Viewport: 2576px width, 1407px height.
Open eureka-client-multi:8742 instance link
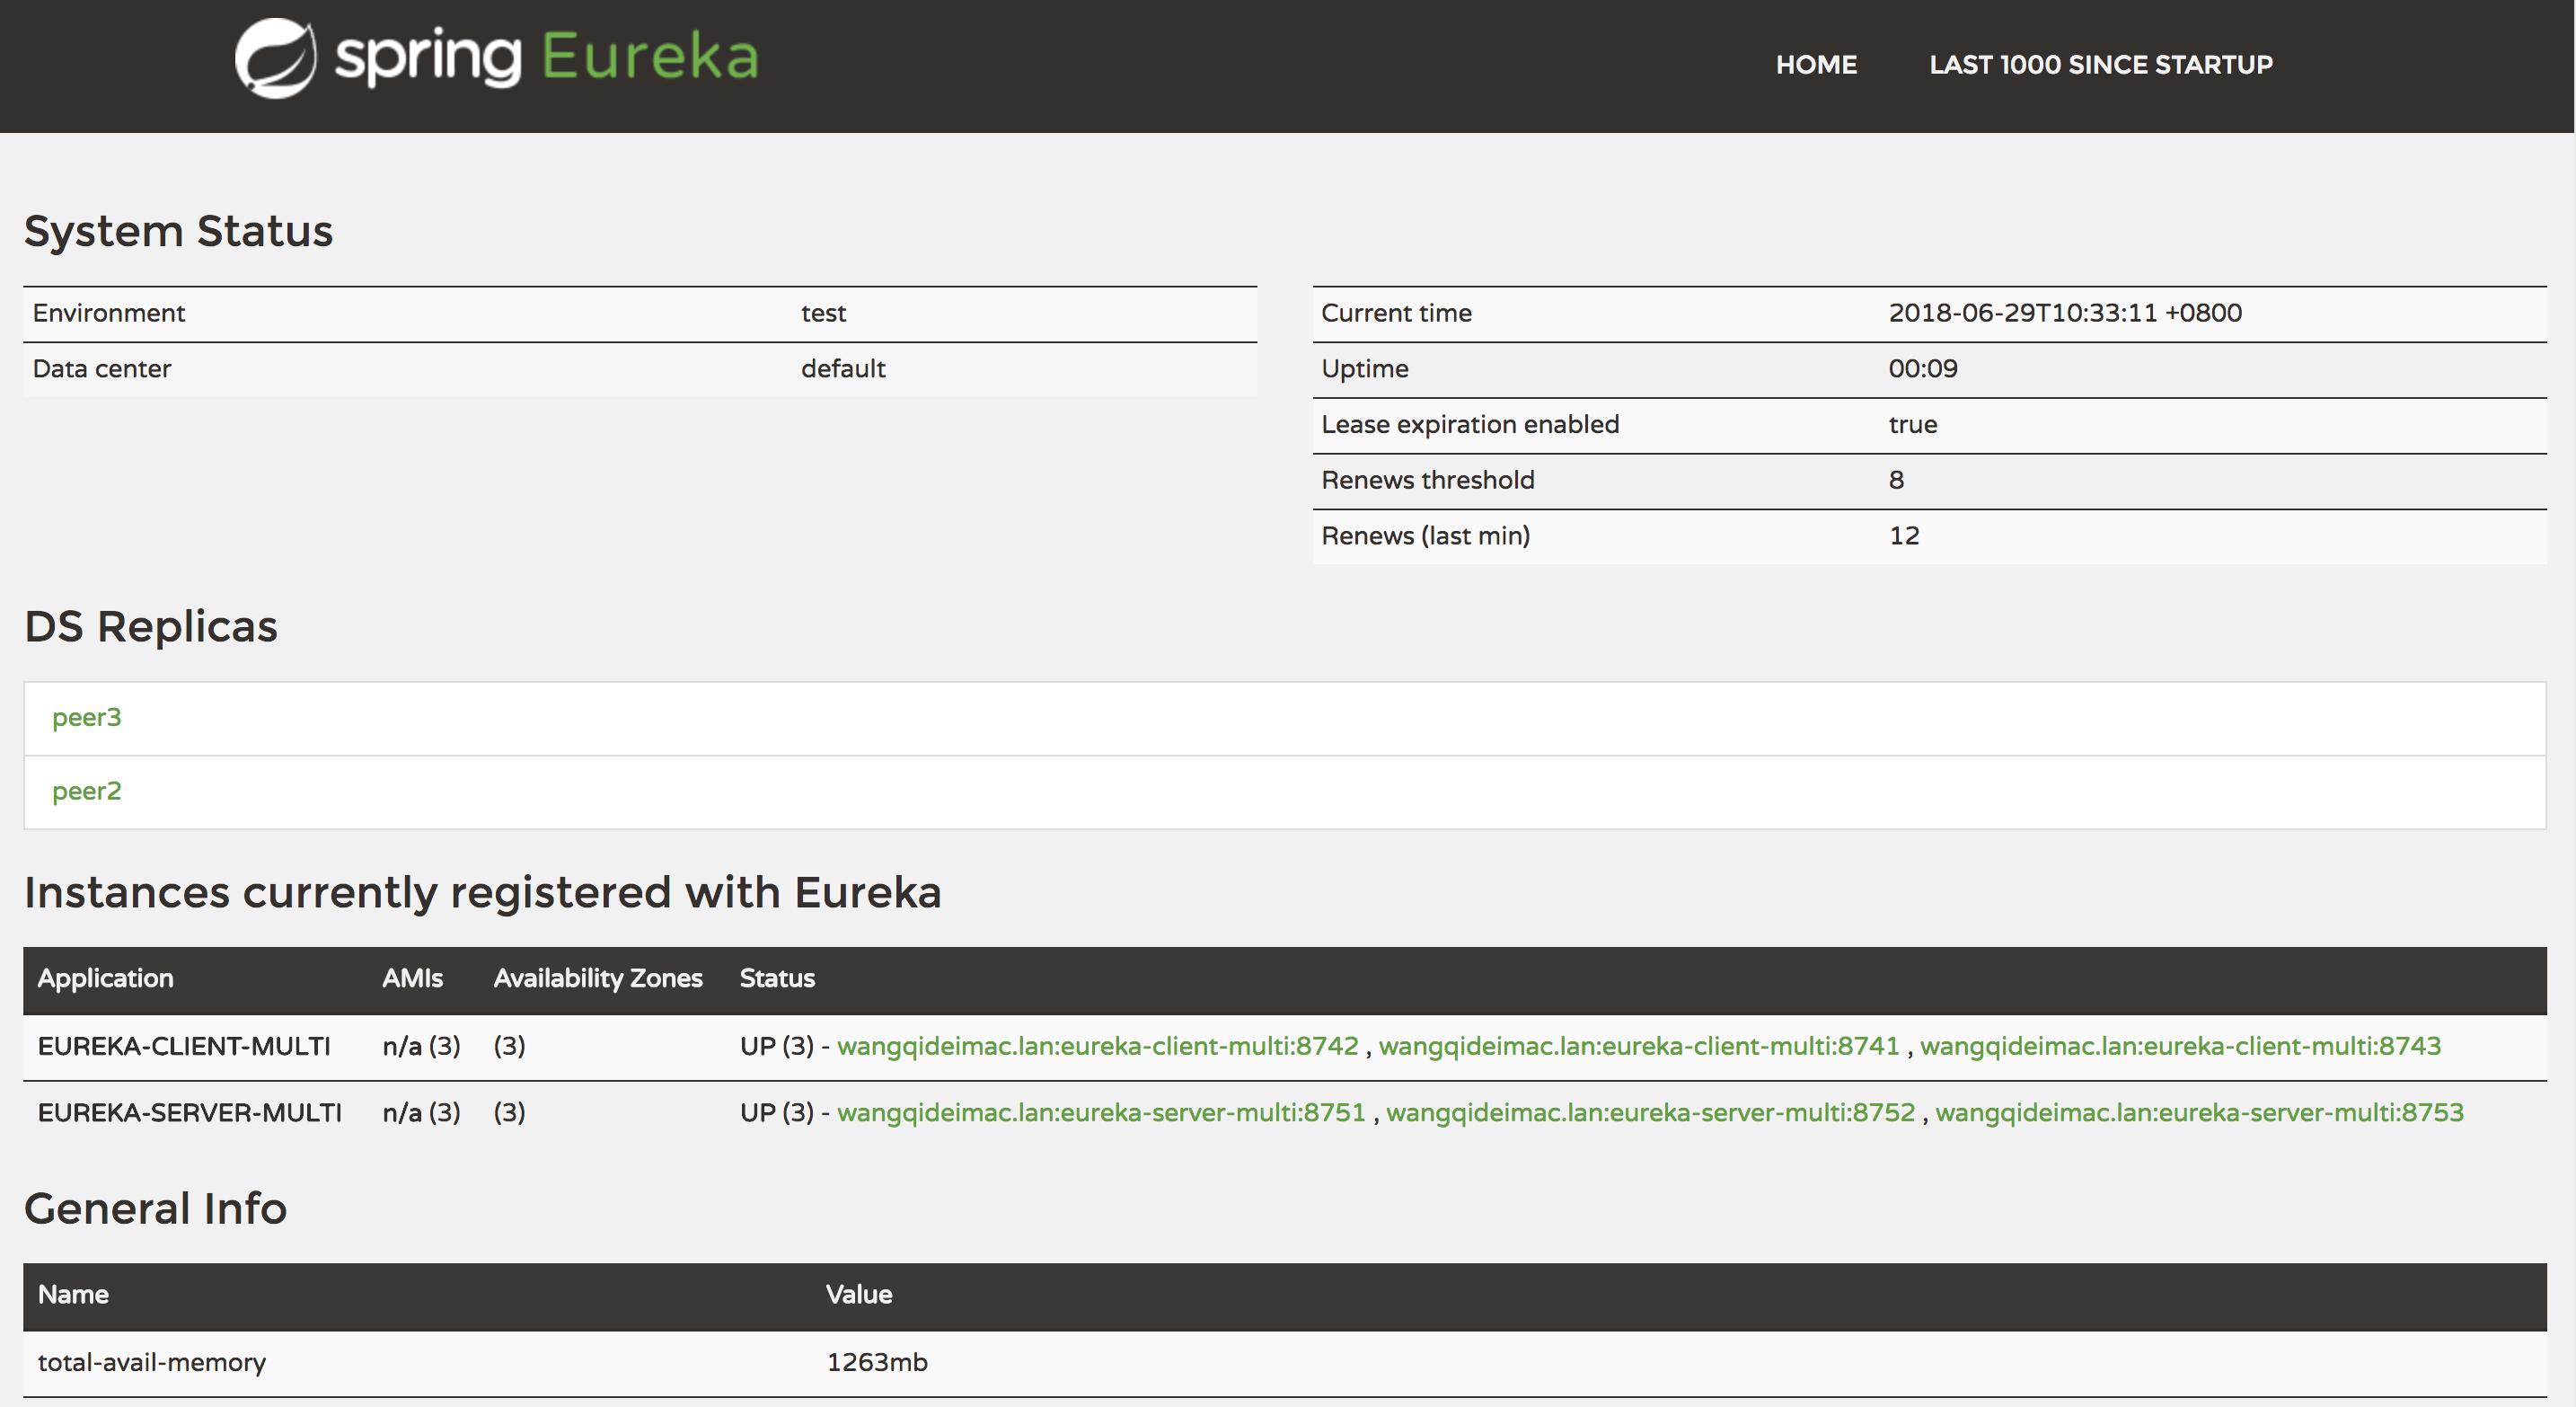pos(1098,1046)
